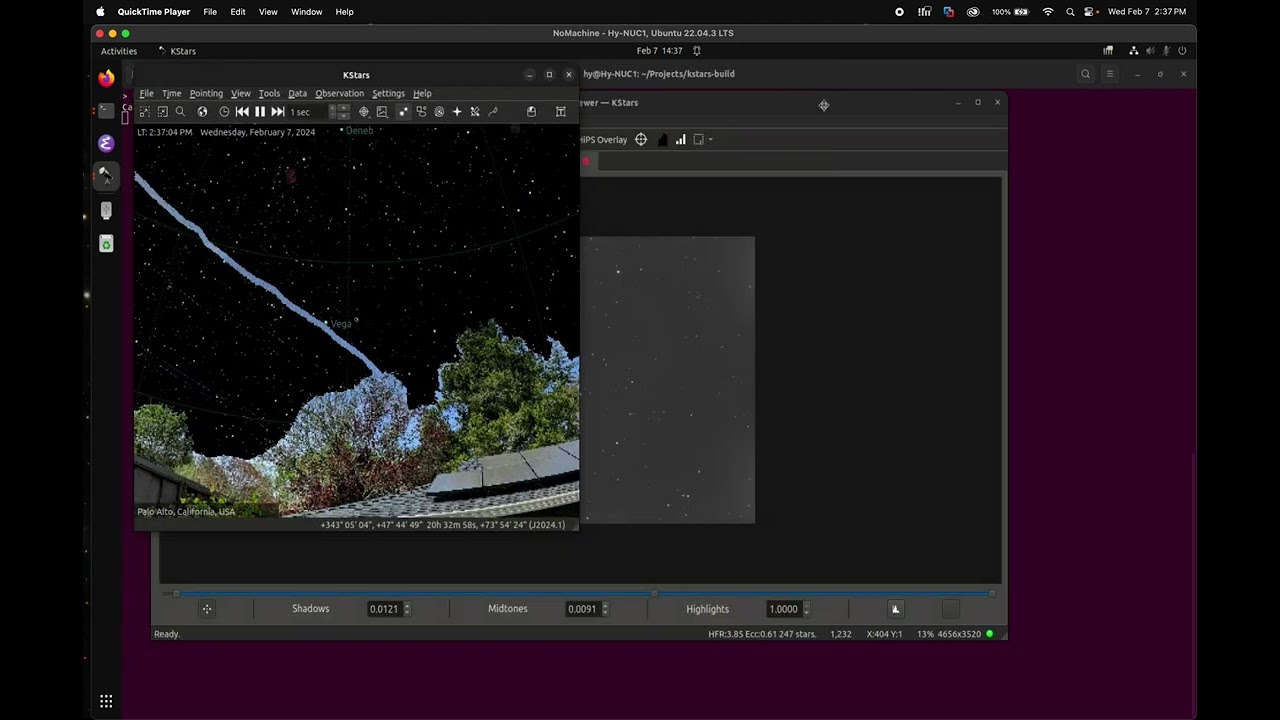The width and height of the screenshot is (1280, 720).
Task: Adjust the Midtones spinner arrows
Action: tap(605, 609)
